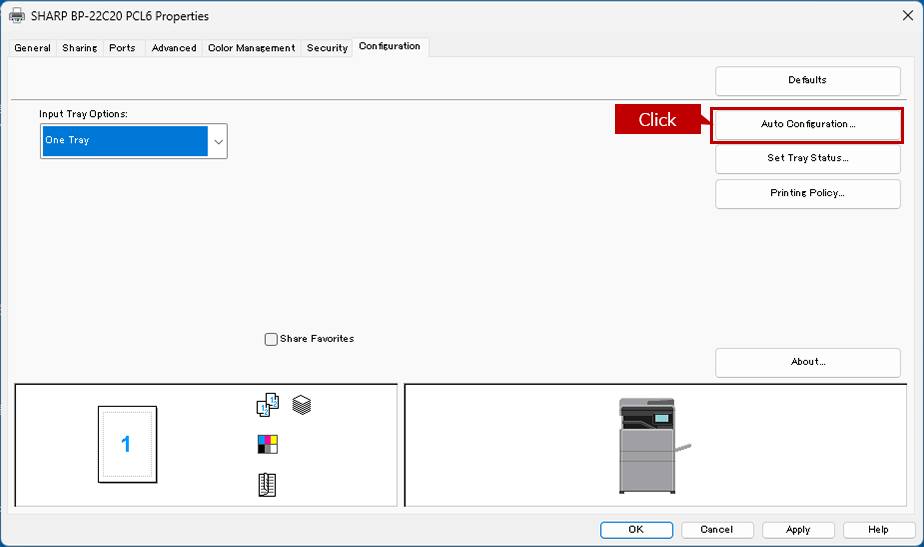Viewport: 924px width, 547px height.
Task: Open the Security tab
Action: [327, 48]
